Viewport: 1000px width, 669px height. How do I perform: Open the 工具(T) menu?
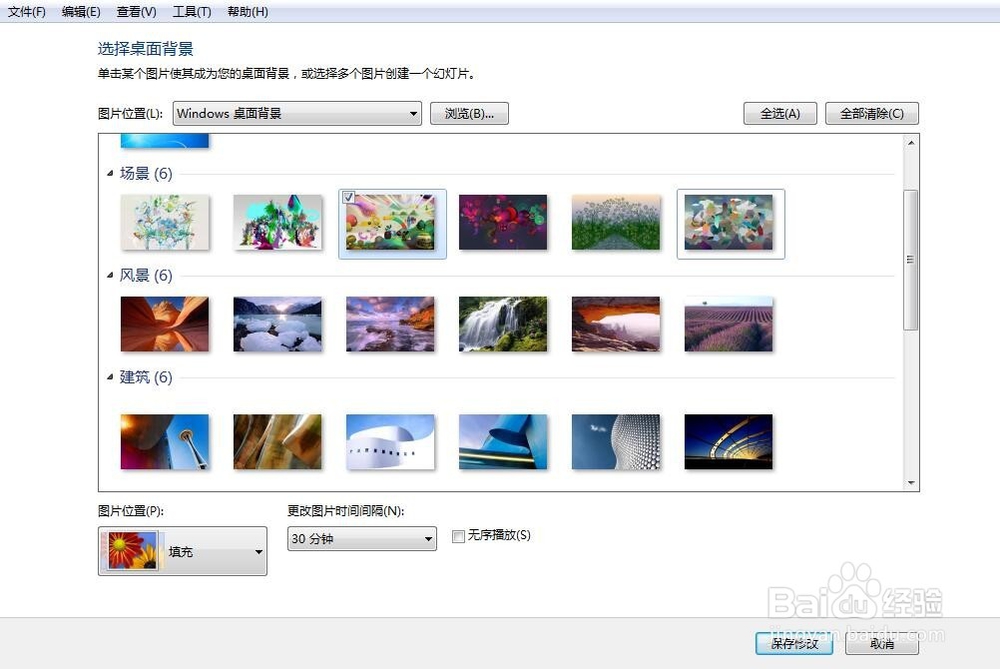pos(192,11)
